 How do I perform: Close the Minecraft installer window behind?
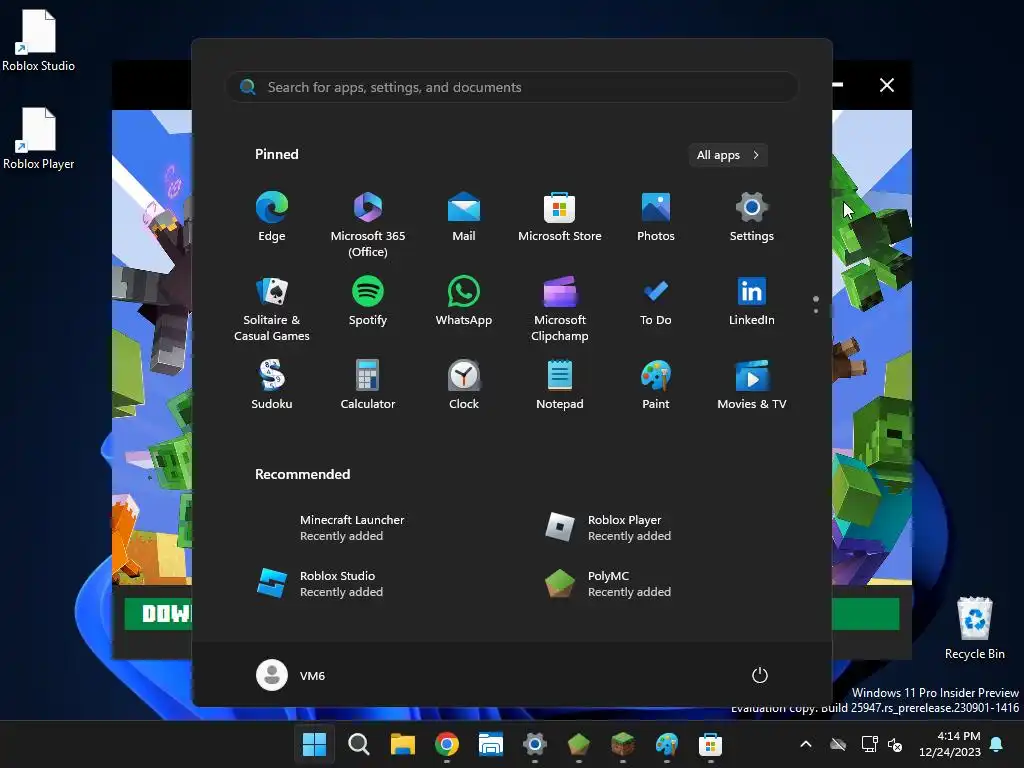click(886, 85)
